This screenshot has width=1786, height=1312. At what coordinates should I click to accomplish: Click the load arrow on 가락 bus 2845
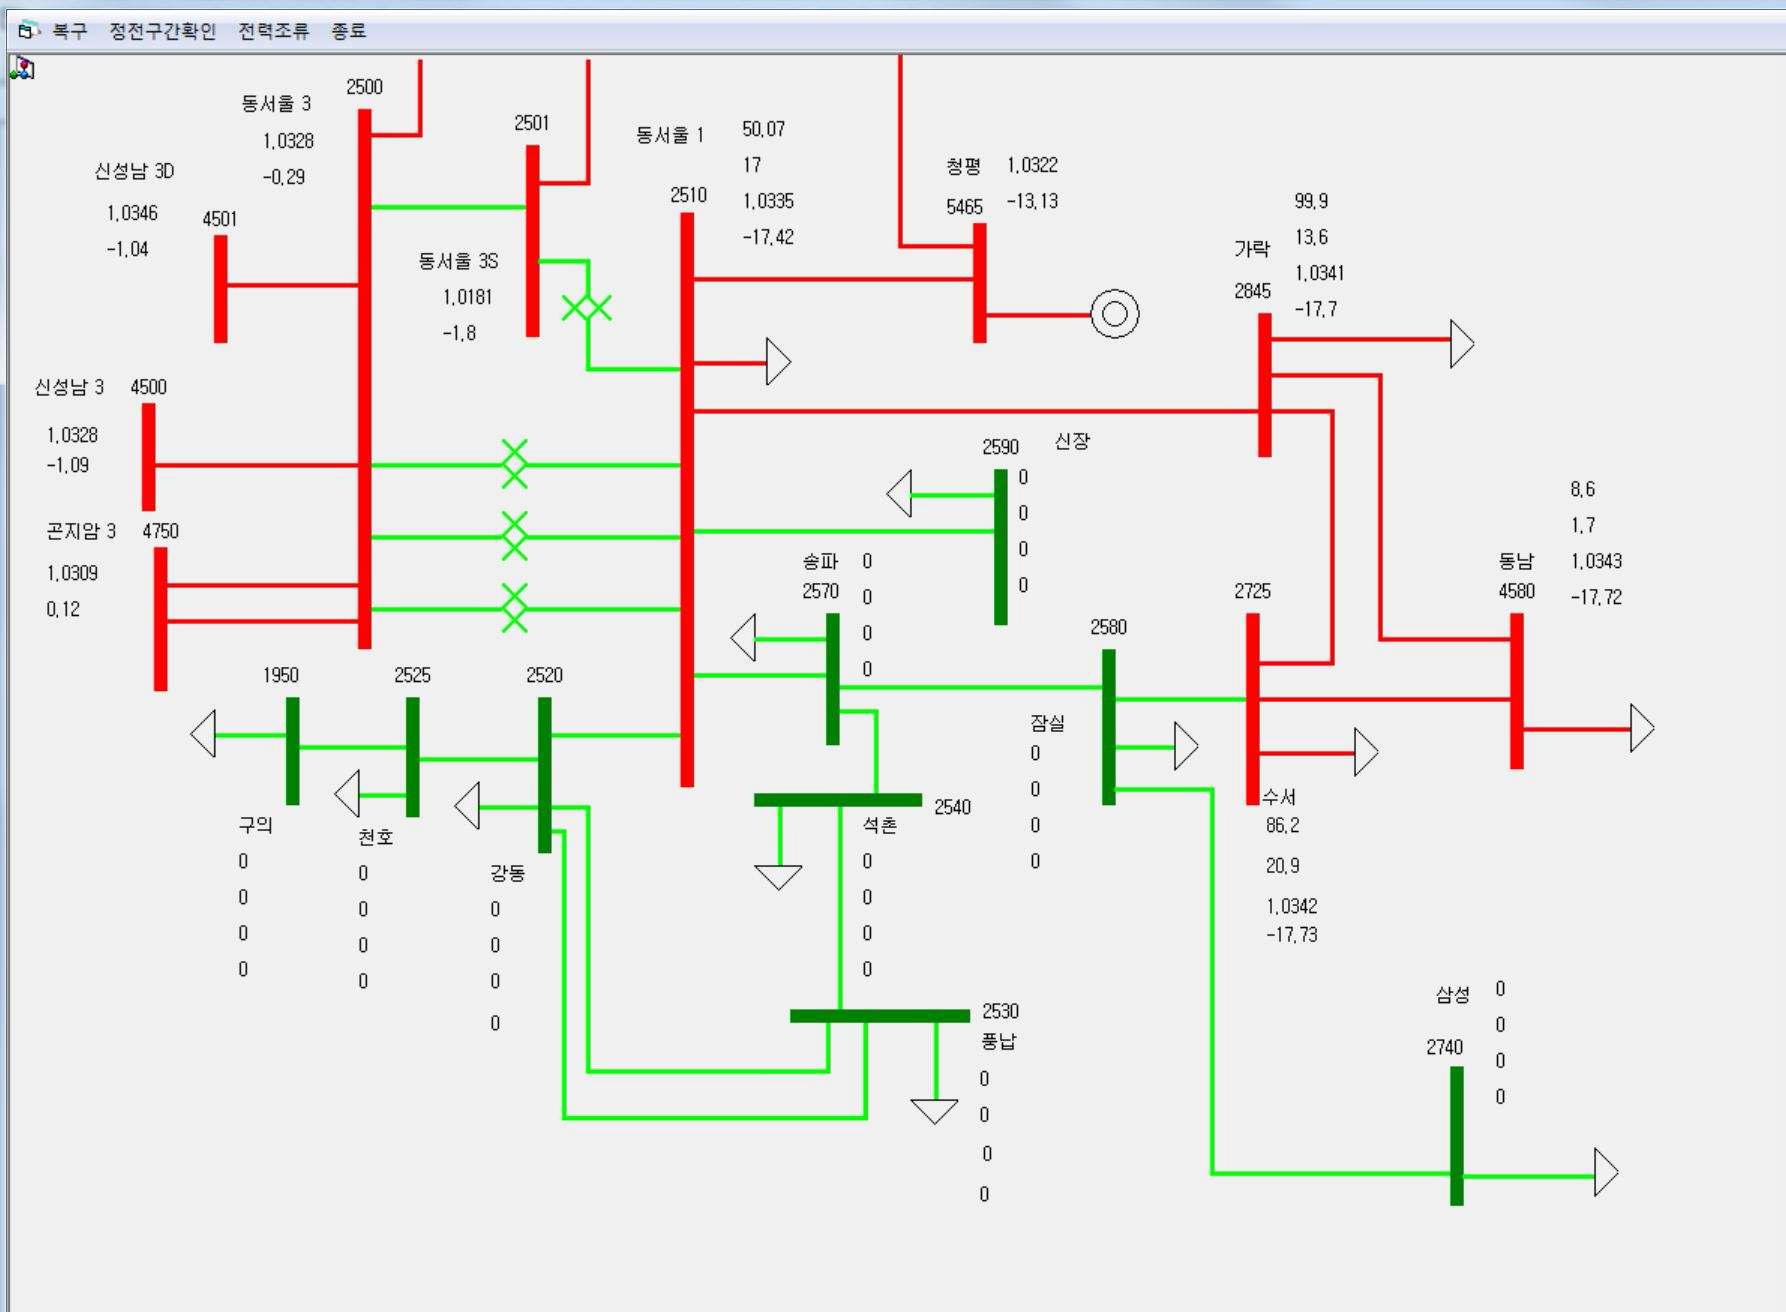tap(1462, 343)
